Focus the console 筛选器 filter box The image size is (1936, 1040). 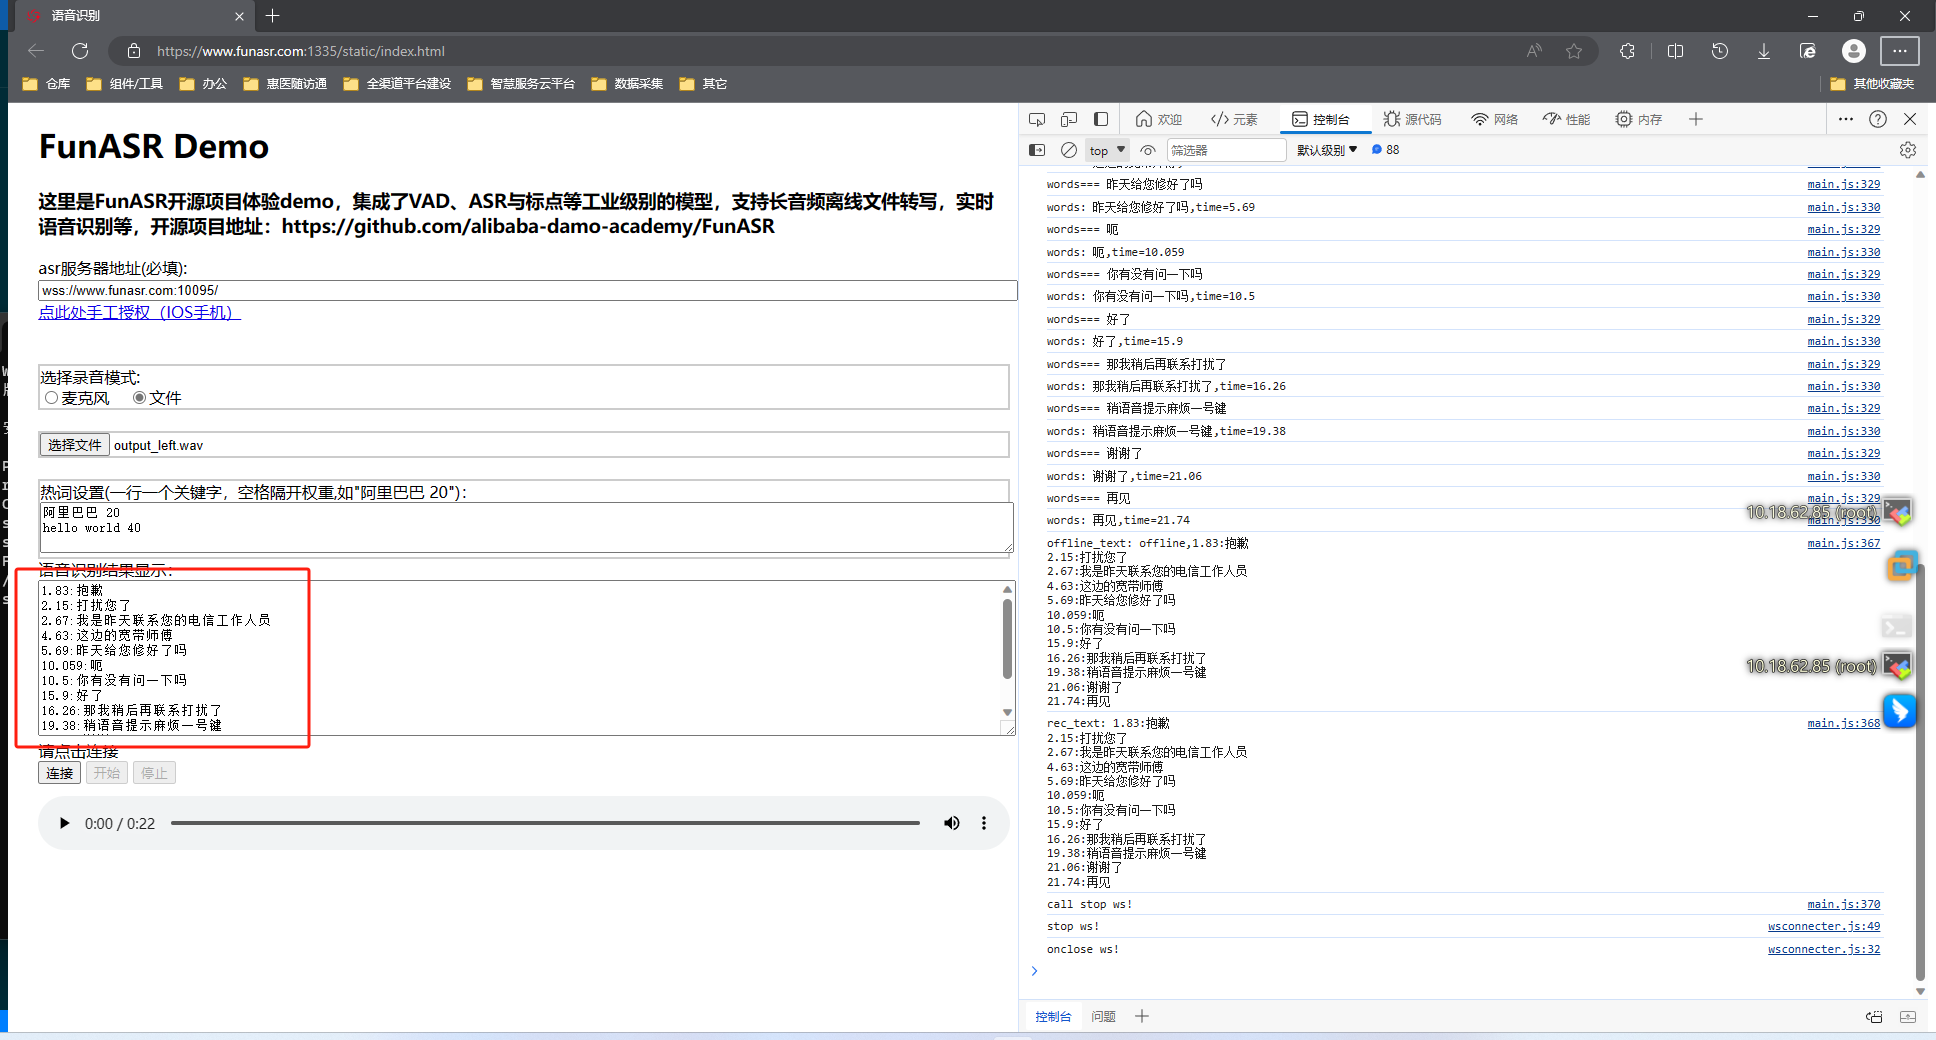click(1226, 150)
